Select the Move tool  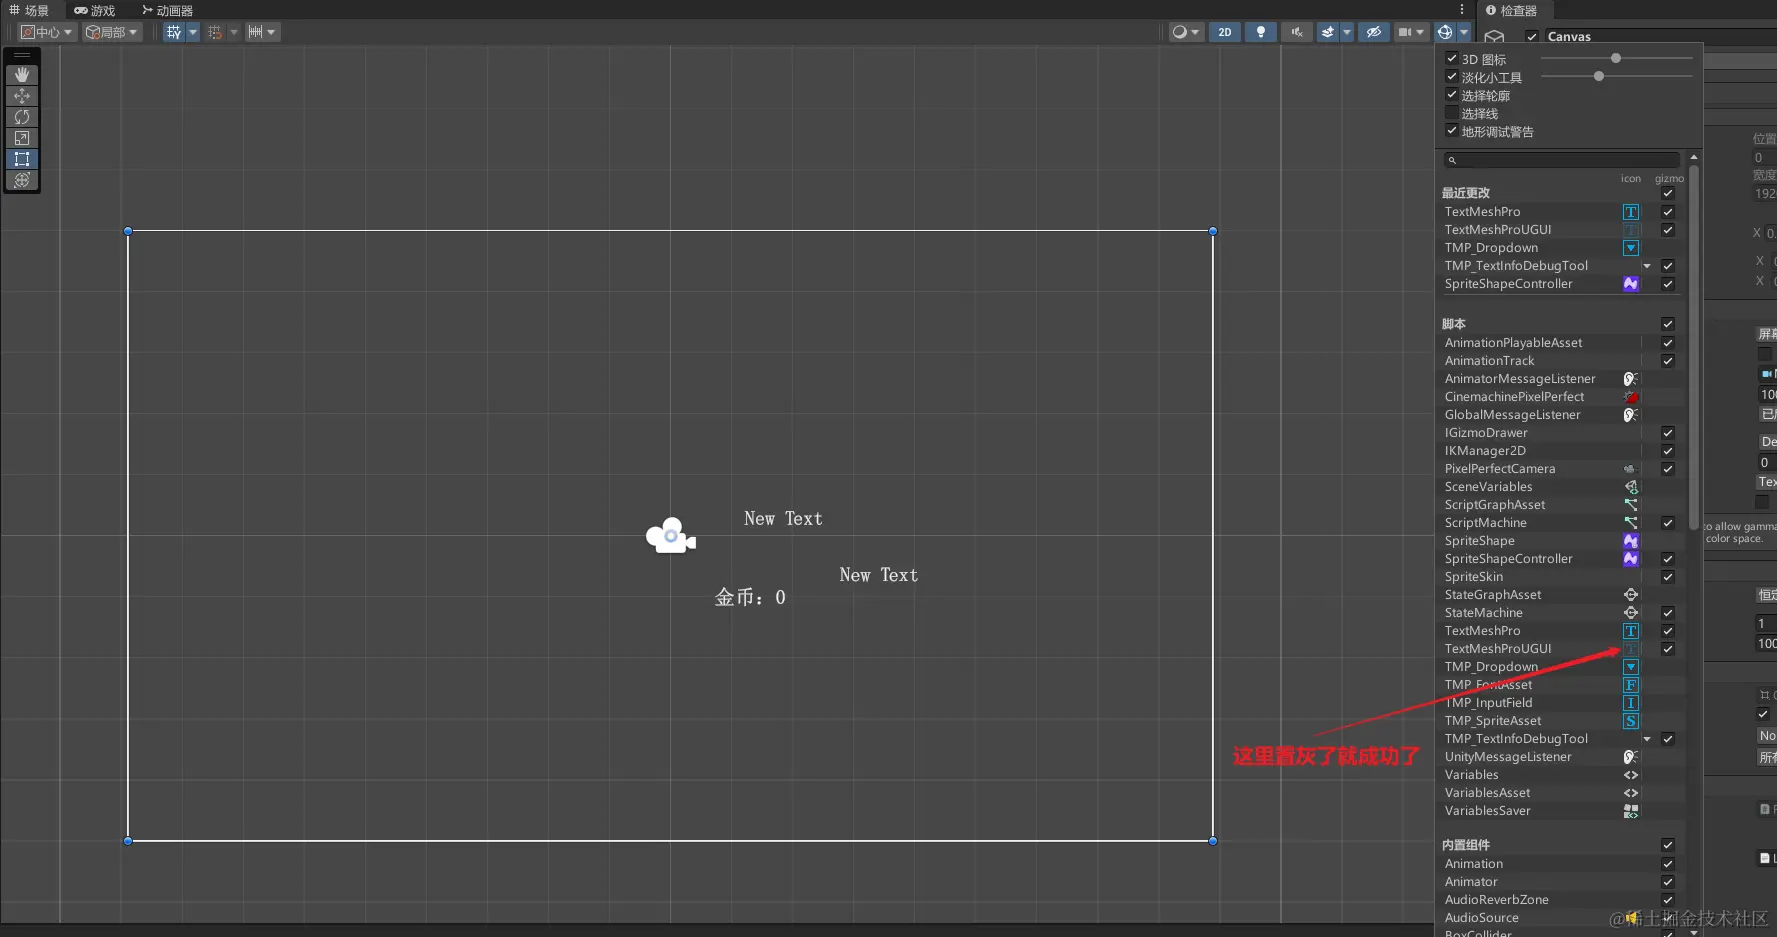[x=22, y=96]
